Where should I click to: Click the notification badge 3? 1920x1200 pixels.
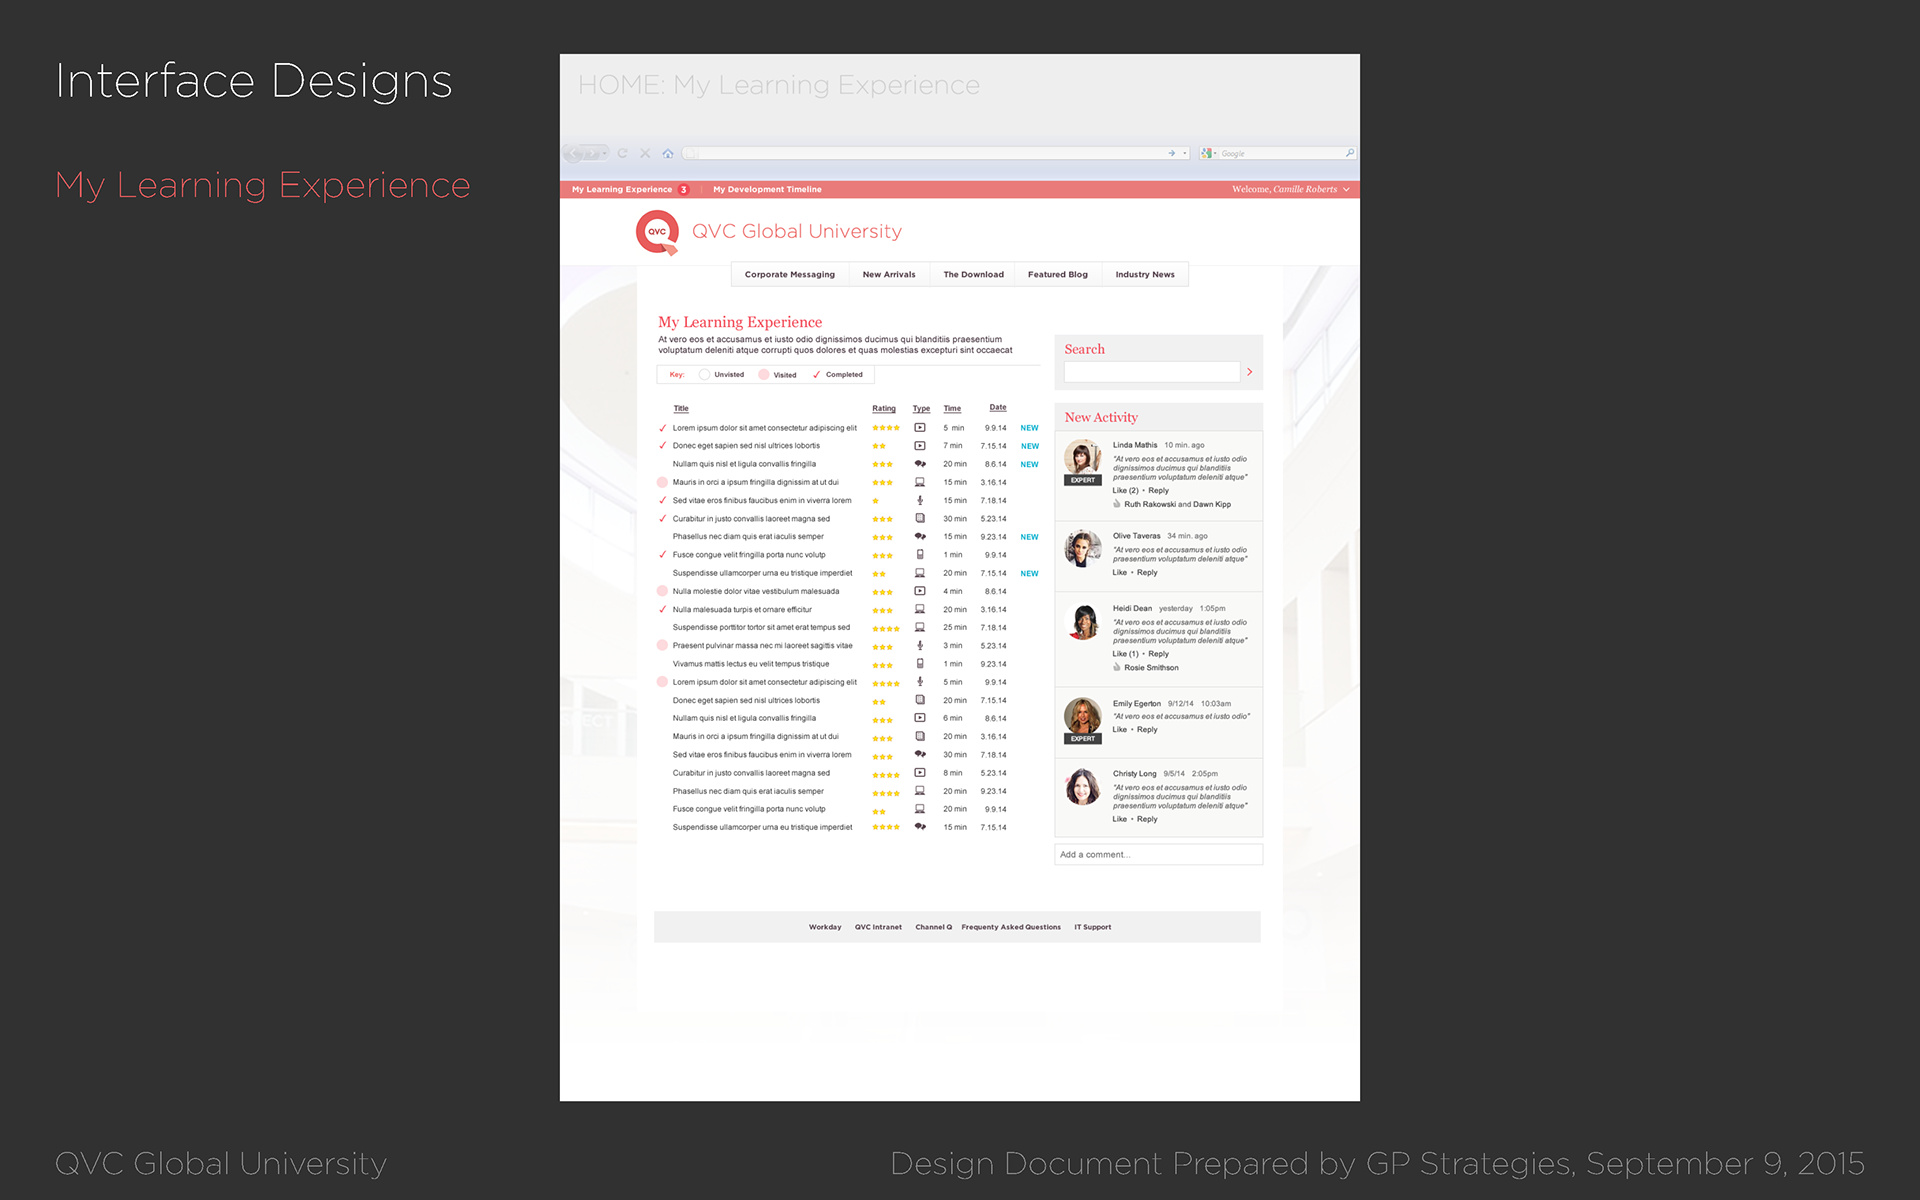coord(684,189)
